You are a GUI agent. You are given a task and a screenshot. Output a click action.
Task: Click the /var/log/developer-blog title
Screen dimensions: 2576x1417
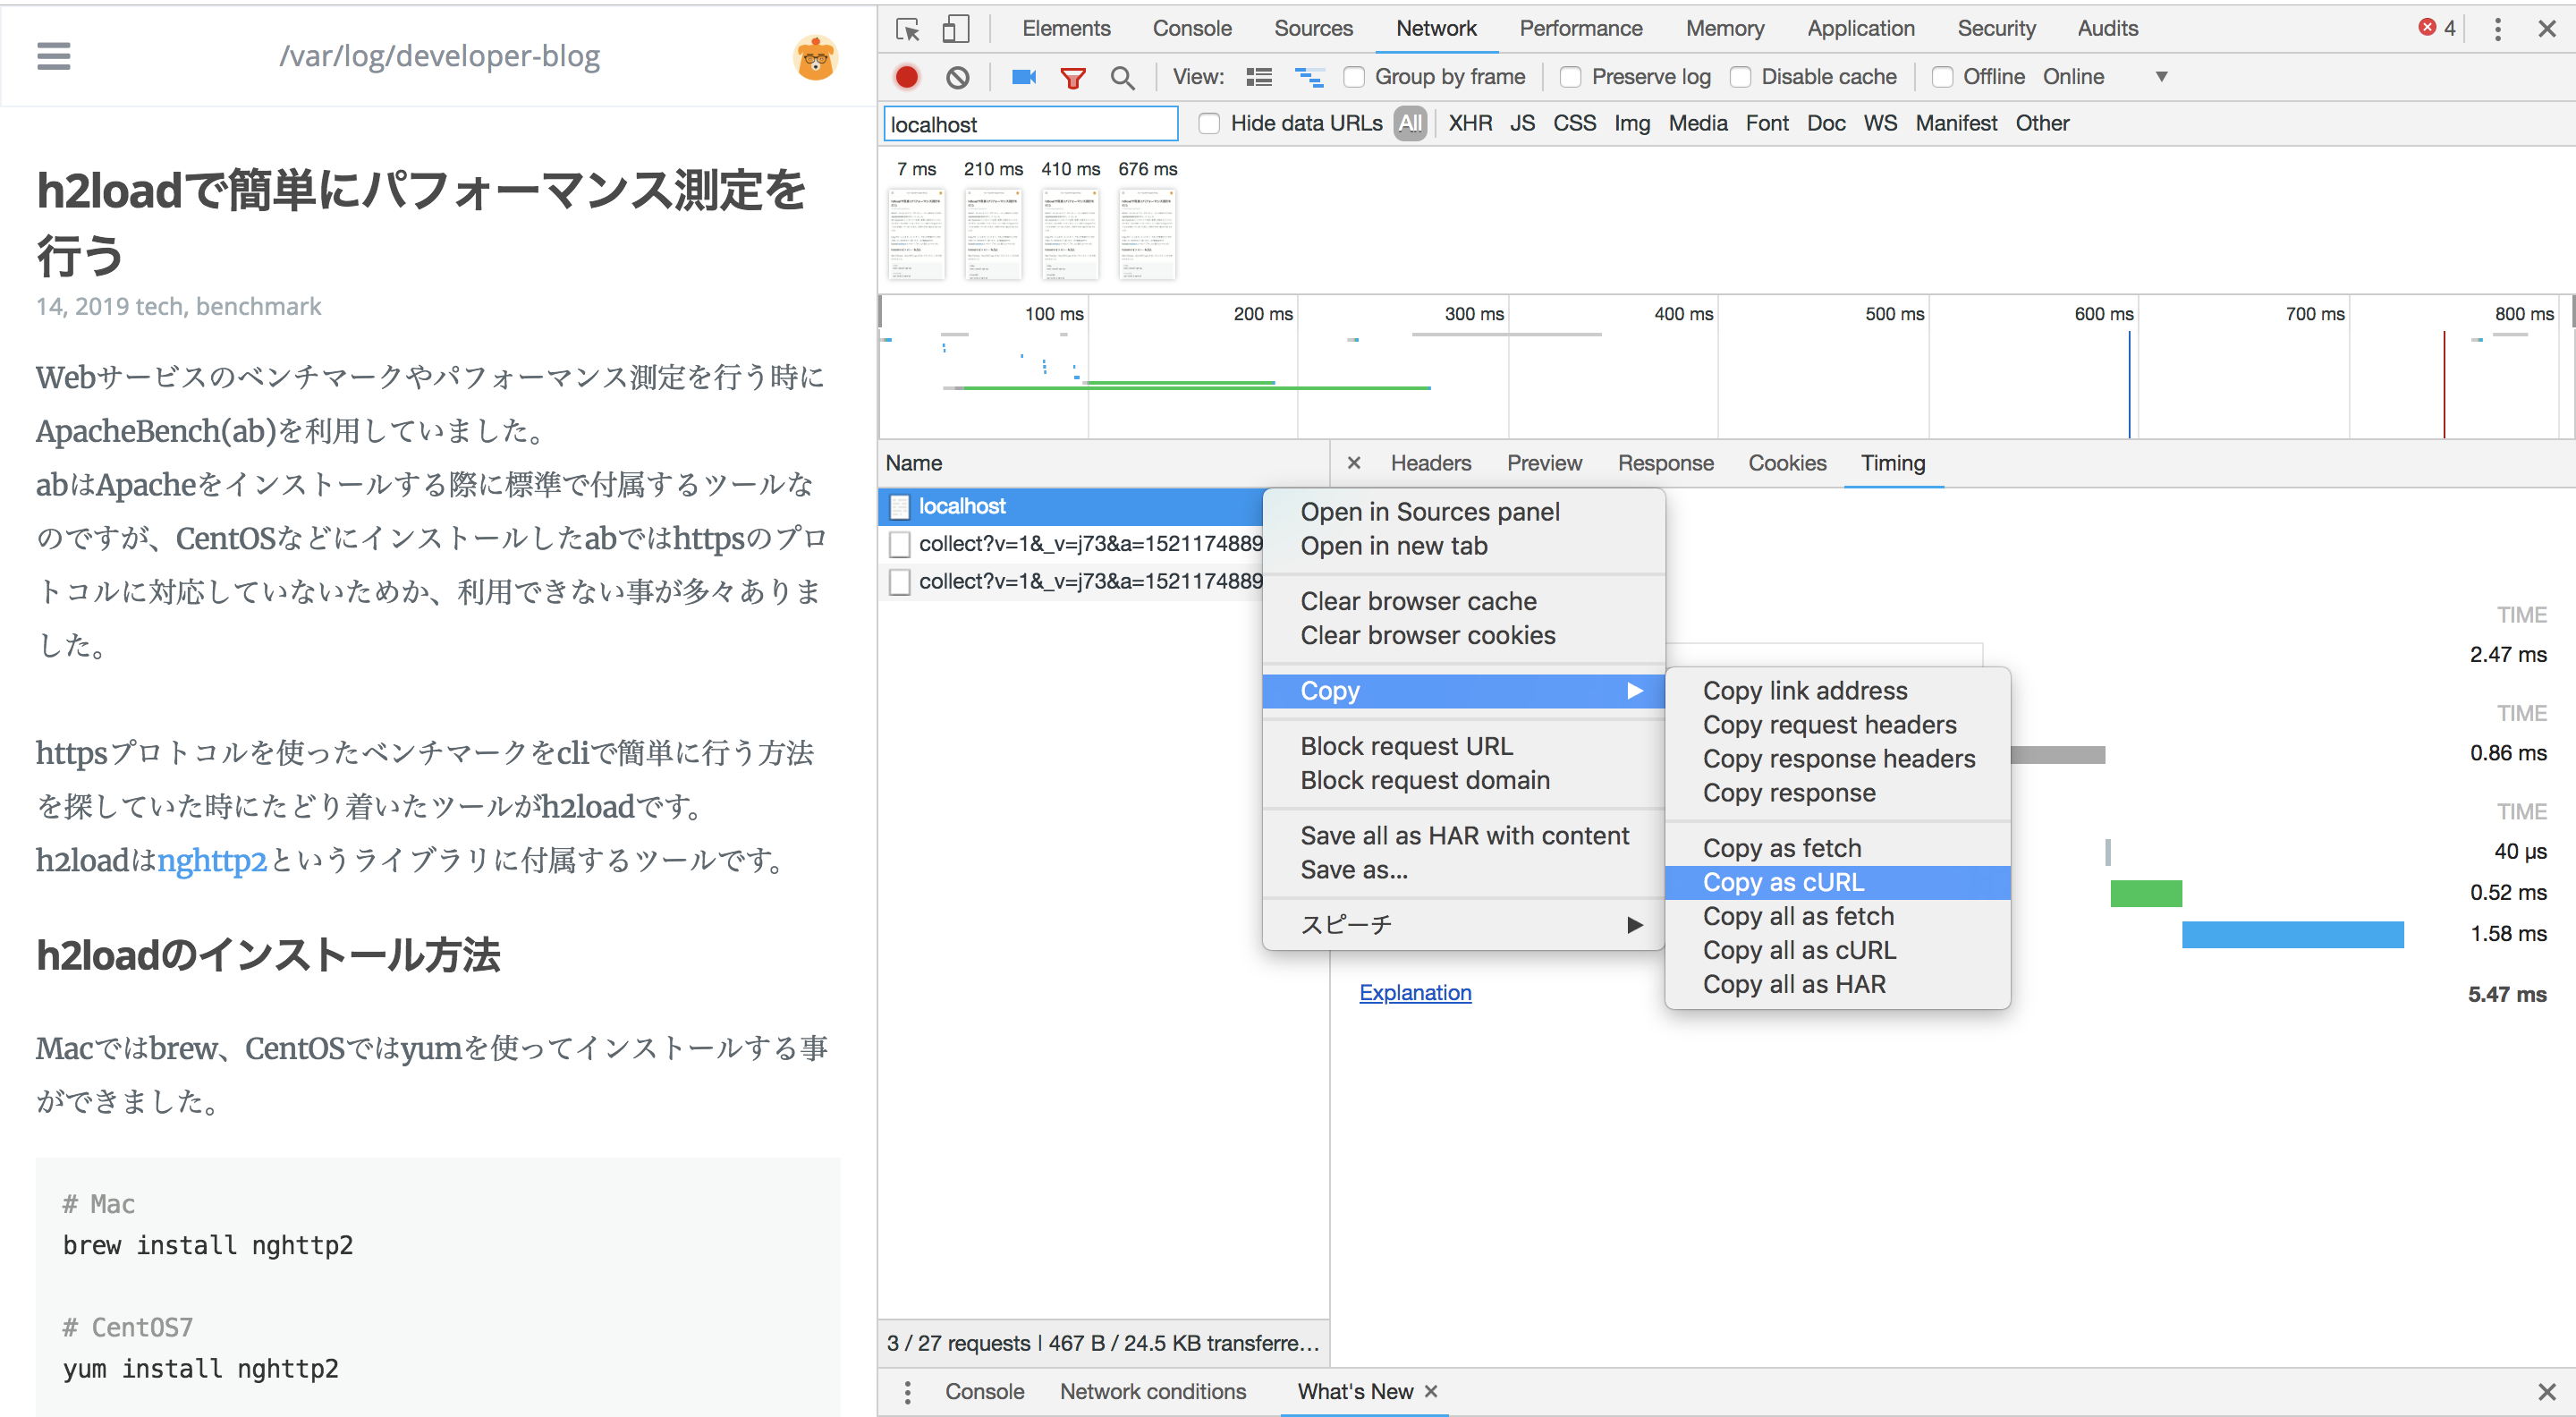439,56
